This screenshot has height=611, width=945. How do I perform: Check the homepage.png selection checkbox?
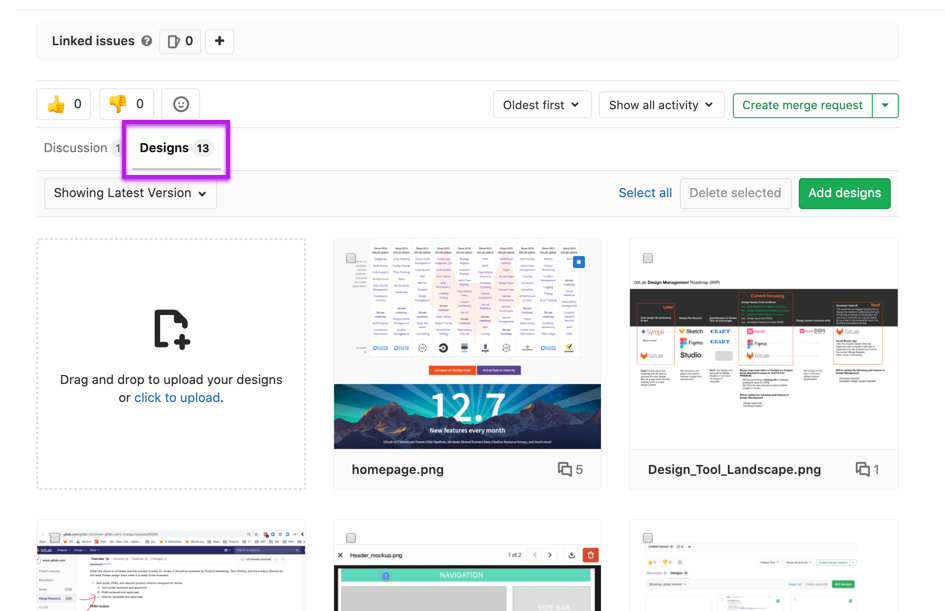pos(350,256)
